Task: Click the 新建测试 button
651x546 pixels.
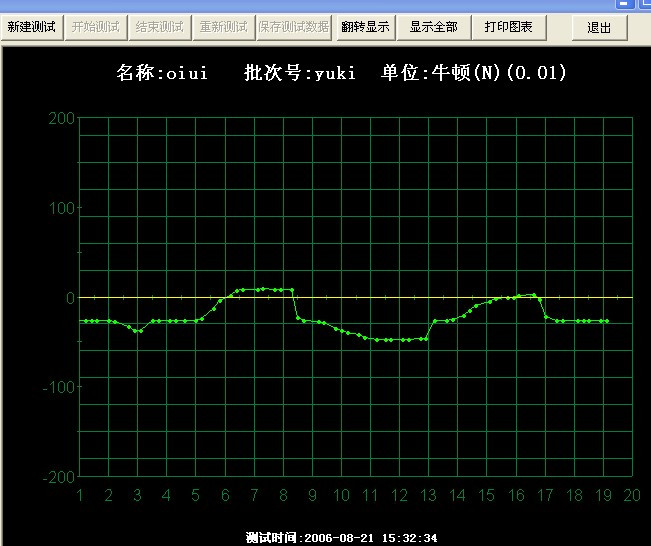Action: point(32,27)
